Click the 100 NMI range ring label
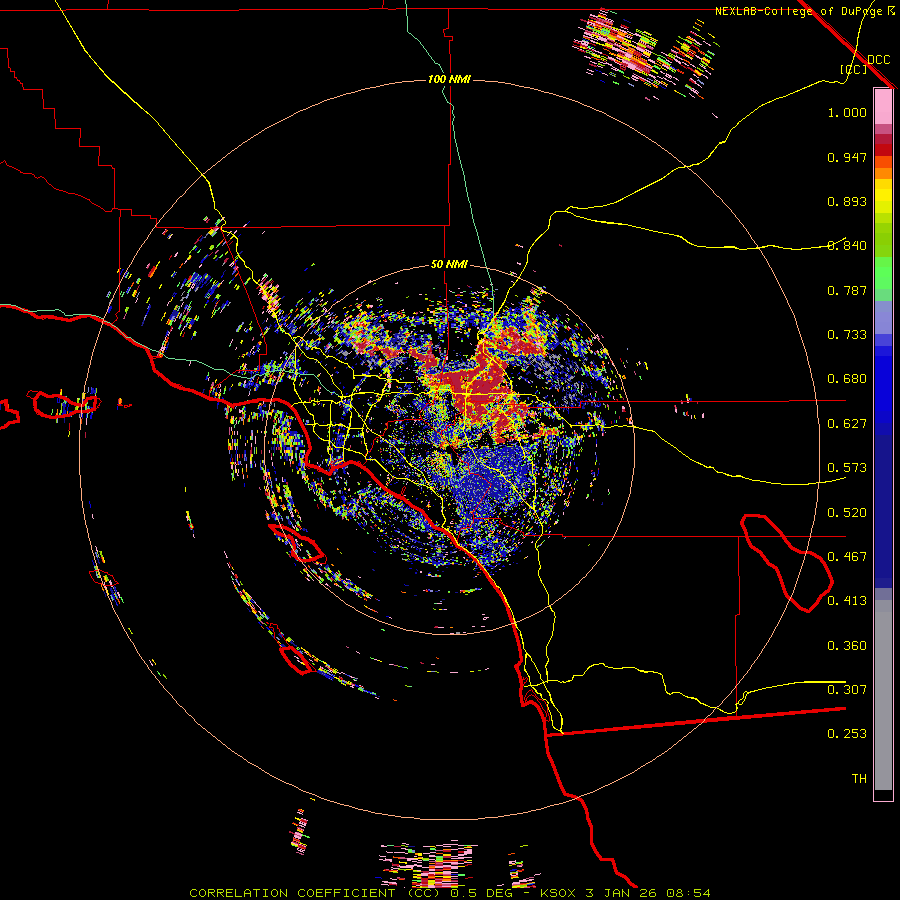The width and height of the screenshot is (900, 900). 449,79
